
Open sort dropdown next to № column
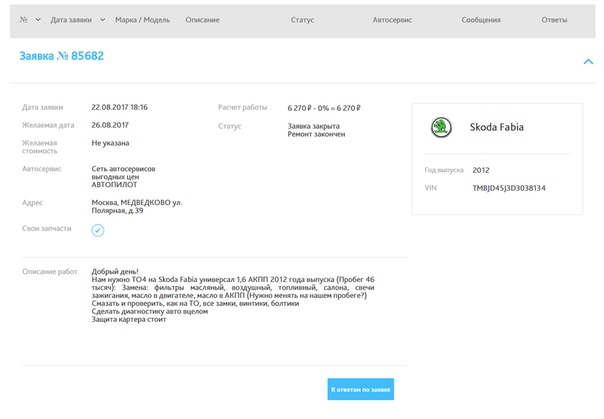[38, 20]
